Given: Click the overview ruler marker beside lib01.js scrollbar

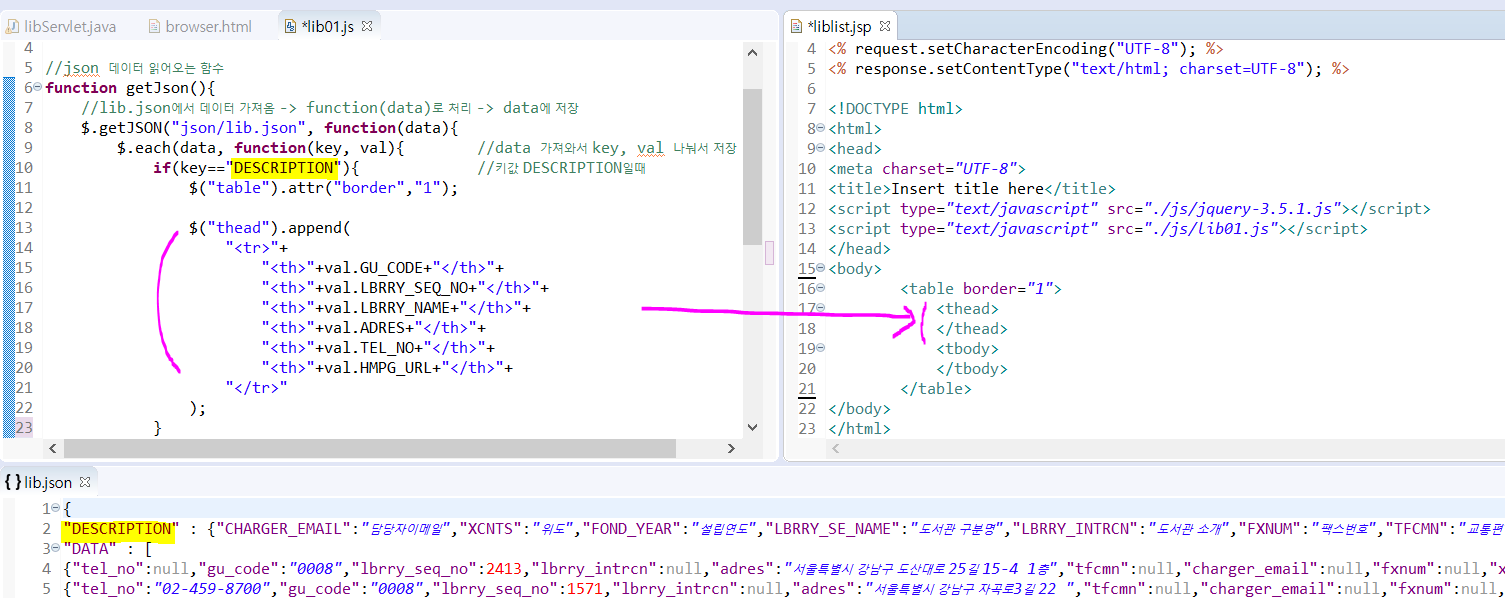Looking at the screenshot, I should (x=769, y=253).
